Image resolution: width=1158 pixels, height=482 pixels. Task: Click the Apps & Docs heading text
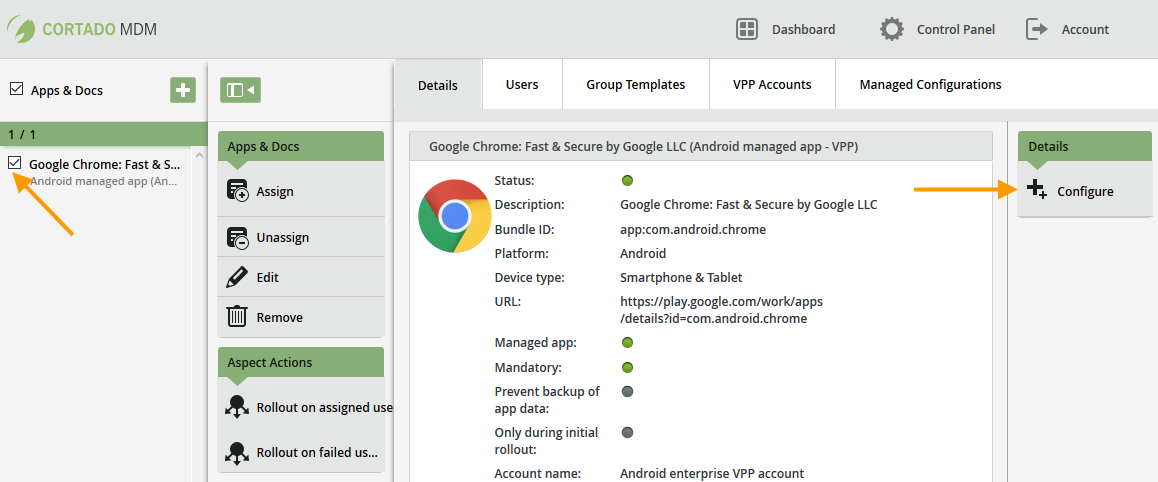coord(66,90)
